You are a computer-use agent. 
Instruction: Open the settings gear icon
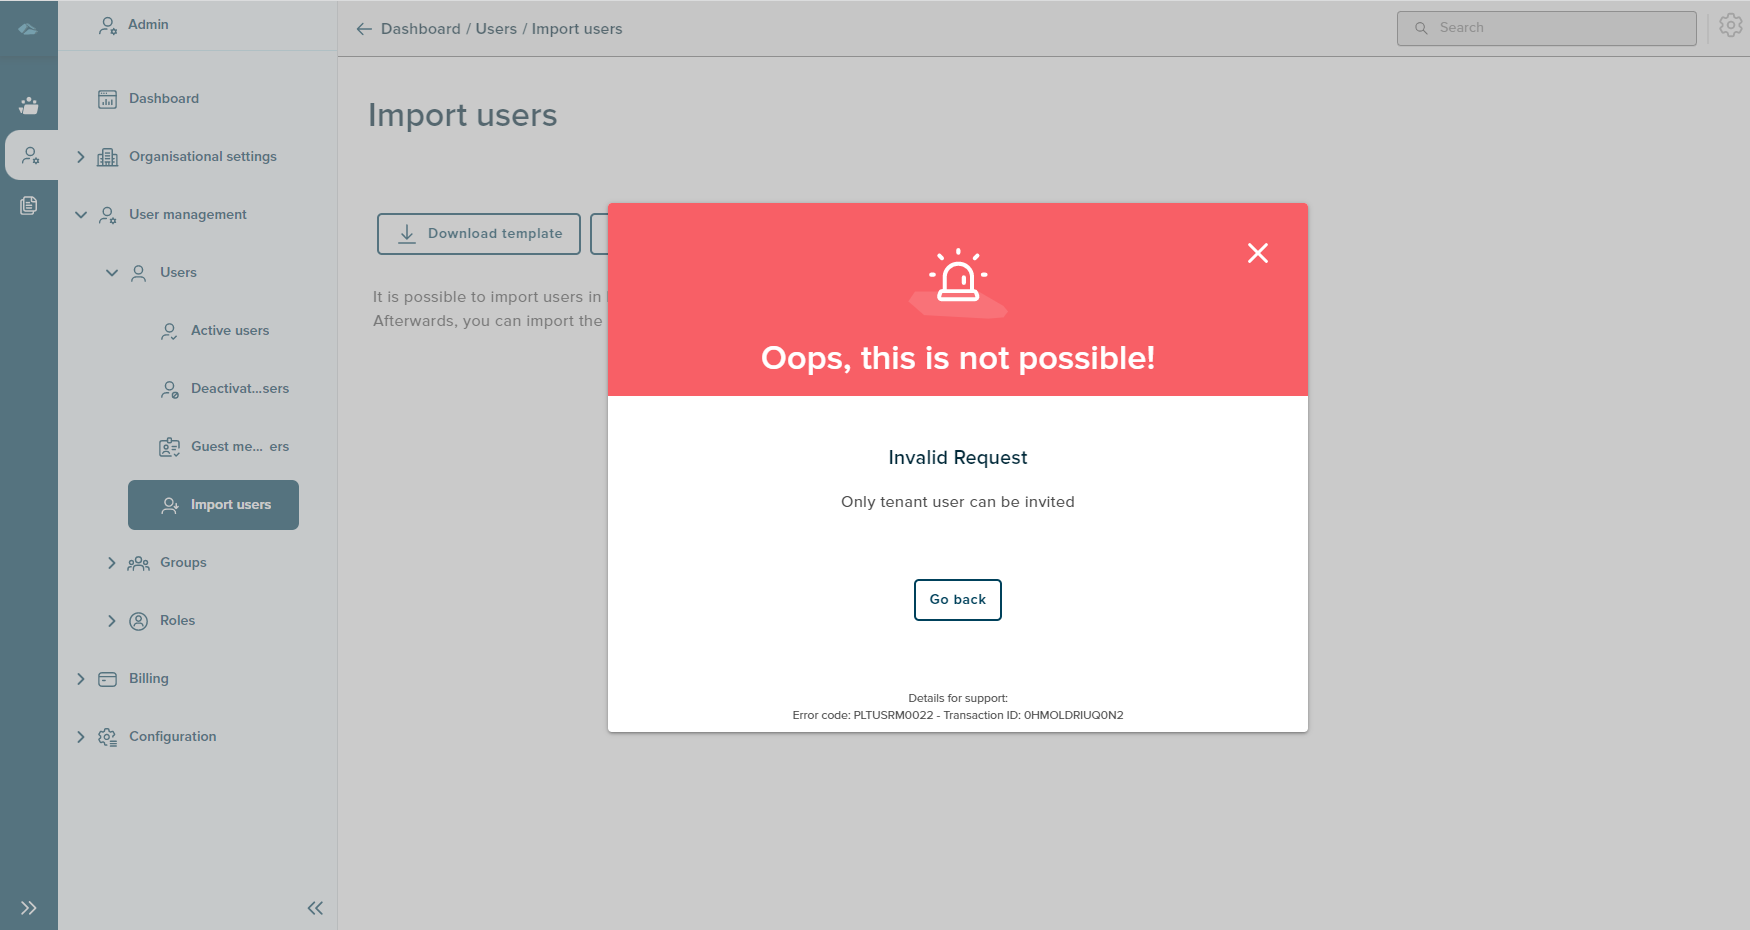(x=1730, y=26)
